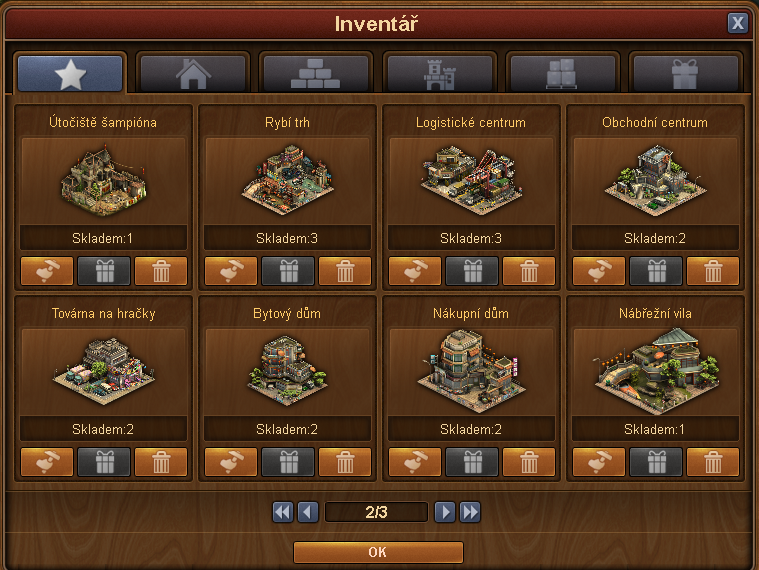759x570 pixels.
Task: Click trash icon under Továrna na hračky
Action: [x=161, y=462]
